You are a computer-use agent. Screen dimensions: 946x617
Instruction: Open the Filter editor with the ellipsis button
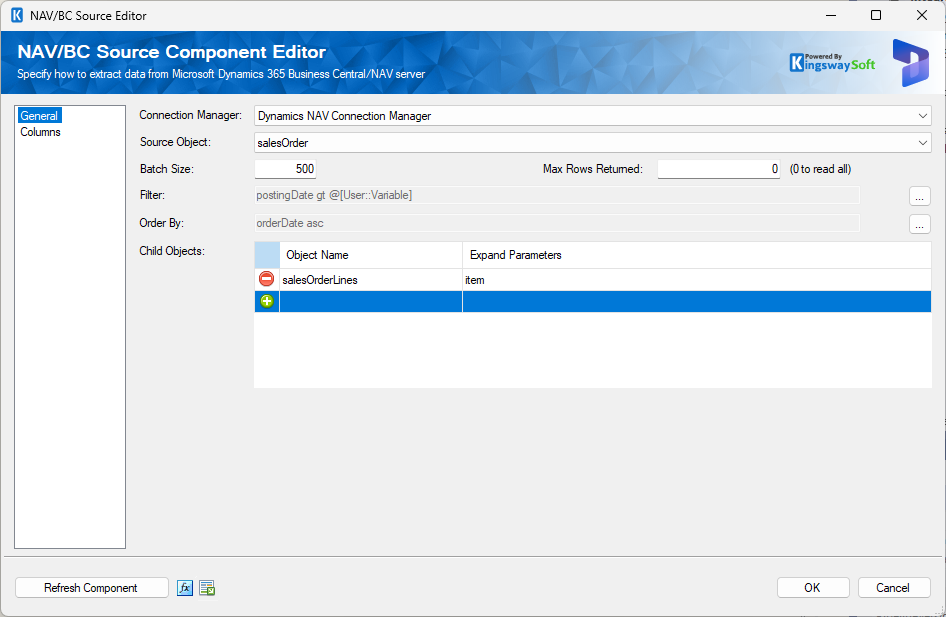point(920,196)
